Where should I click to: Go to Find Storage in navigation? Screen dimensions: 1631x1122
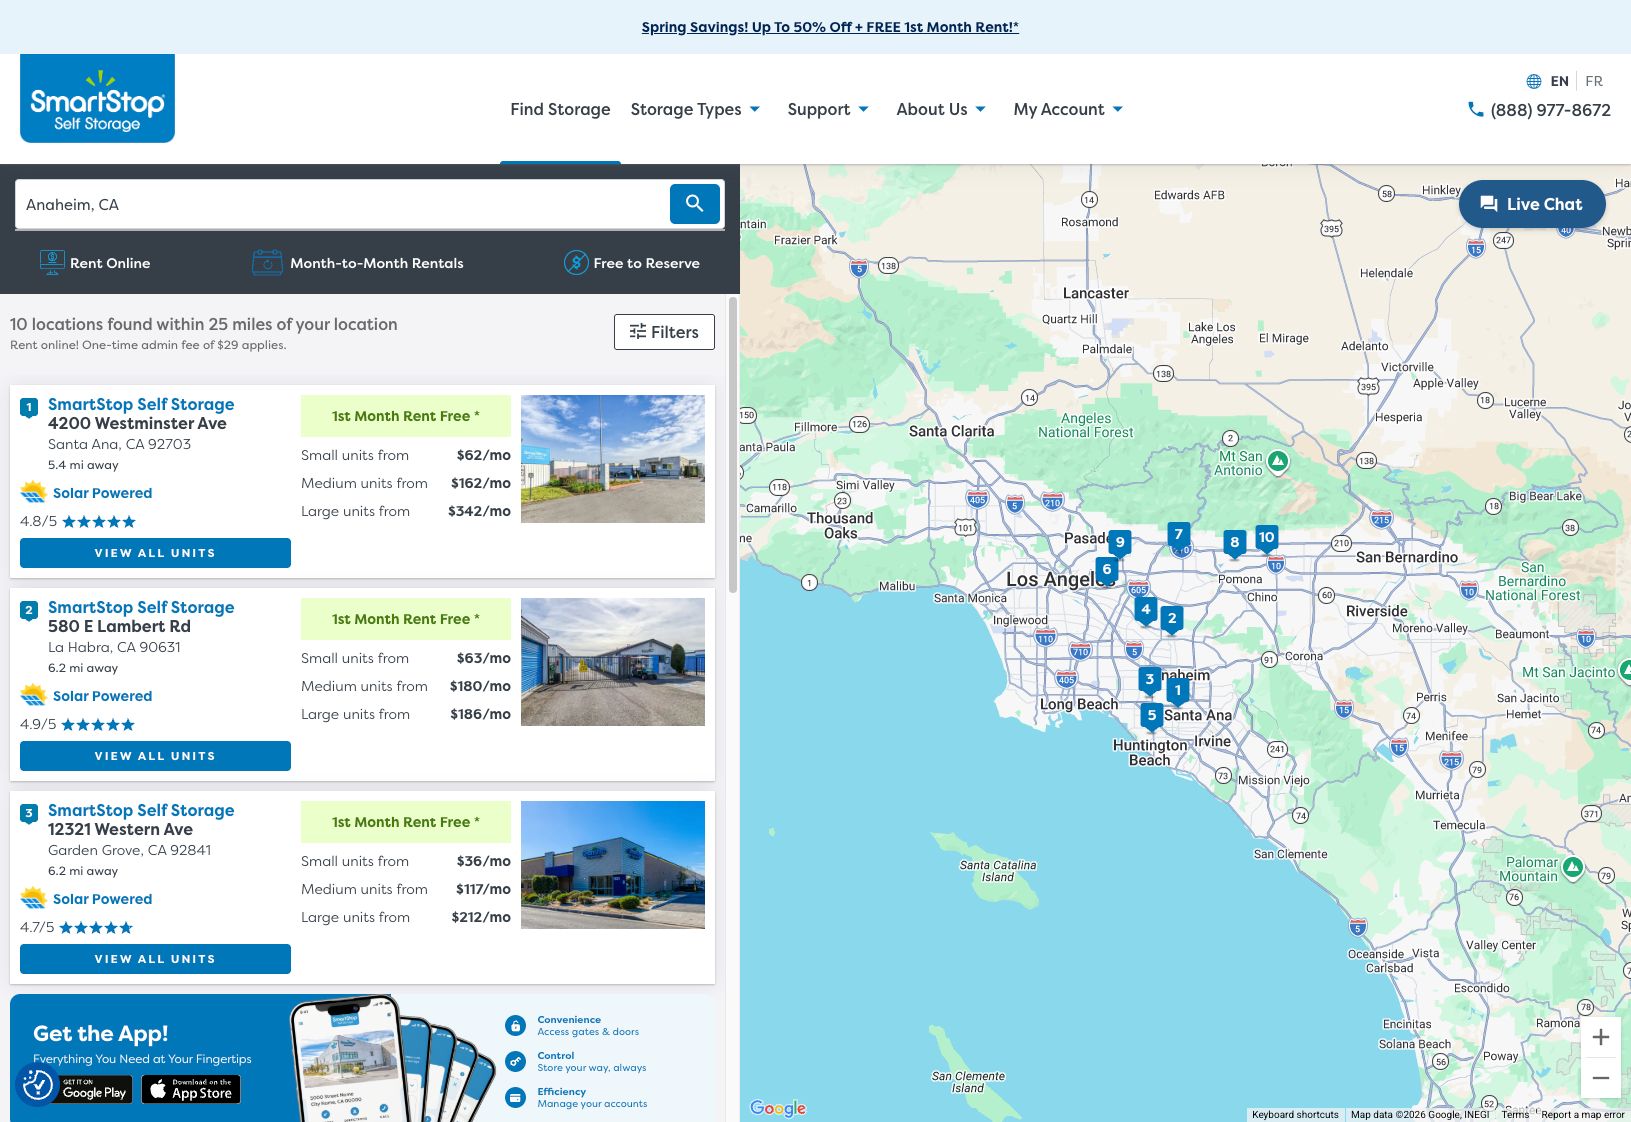560,109
